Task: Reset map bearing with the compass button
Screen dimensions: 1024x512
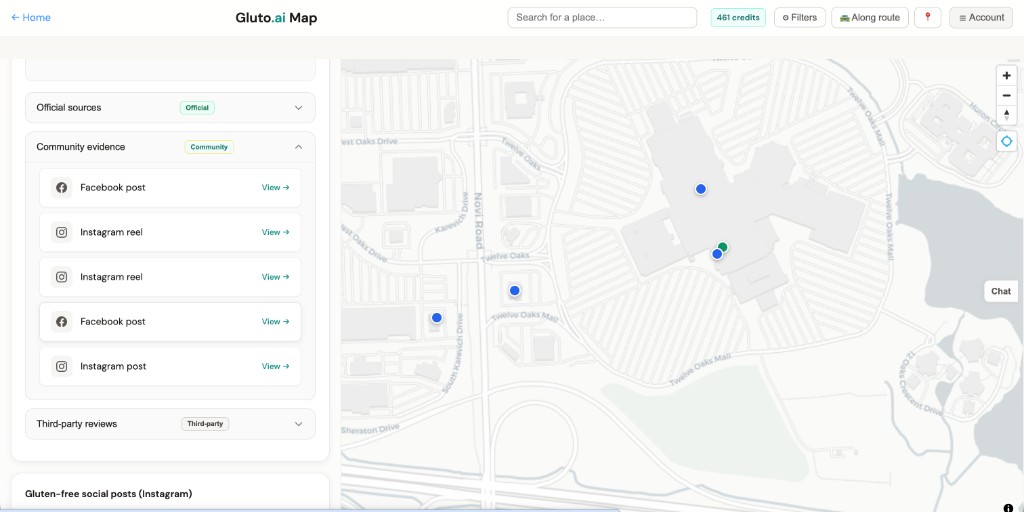Action: (x=1006, y=116)
